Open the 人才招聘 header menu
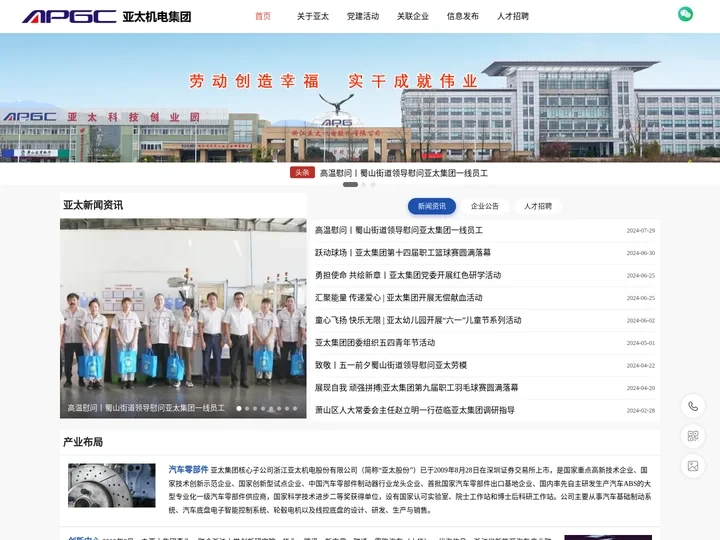The width and height of the screenshot is (720, 540). pos(513,17)
